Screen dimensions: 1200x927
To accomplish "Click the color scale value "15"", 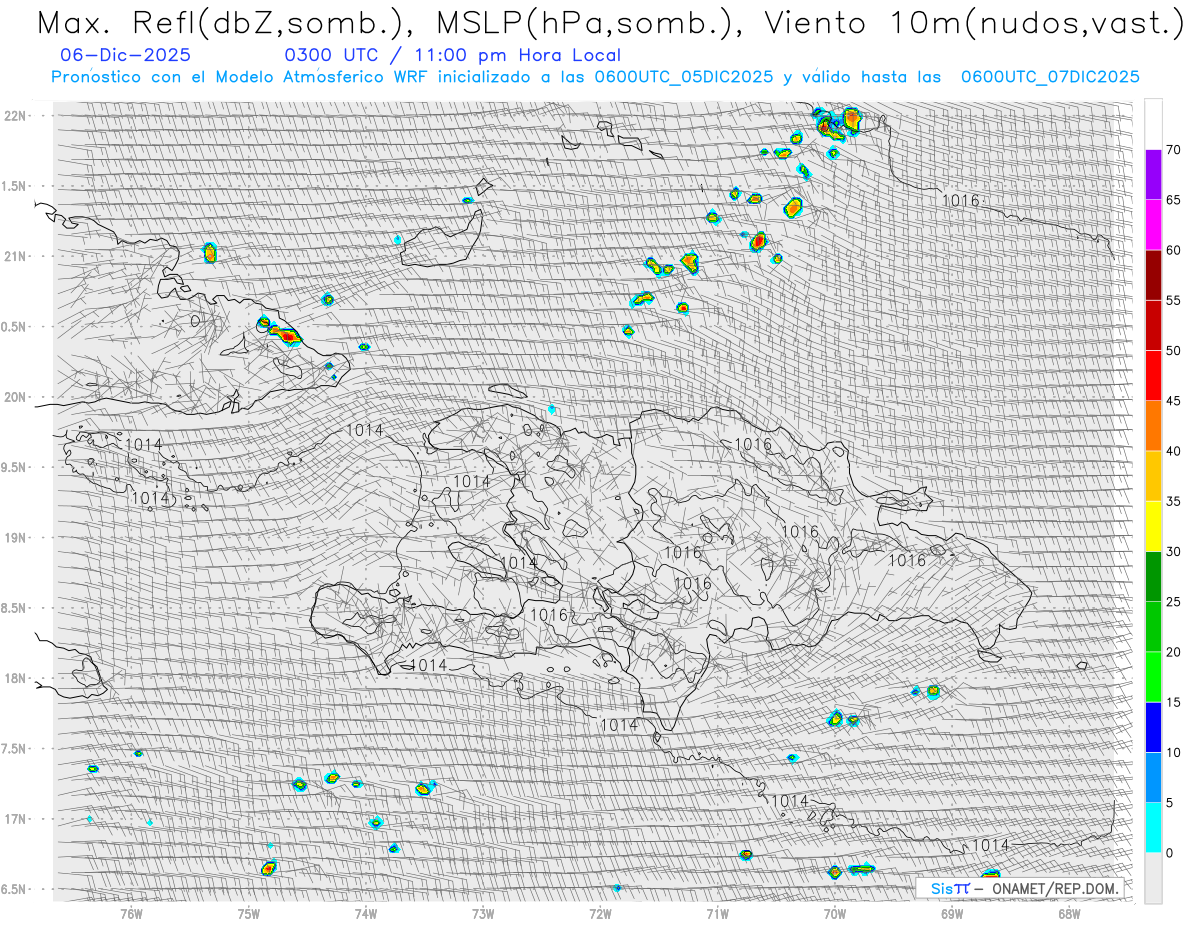I will [1174, 702].
